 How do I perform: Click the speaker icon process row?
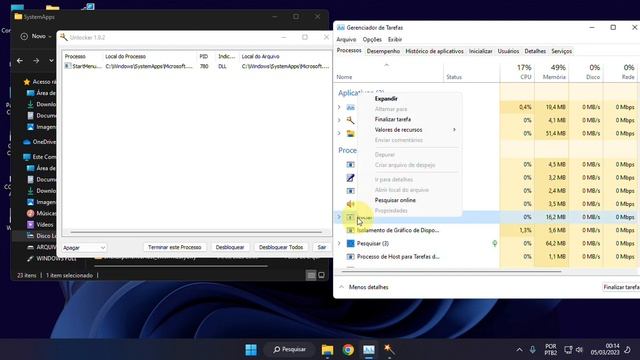tap(350, 204)
